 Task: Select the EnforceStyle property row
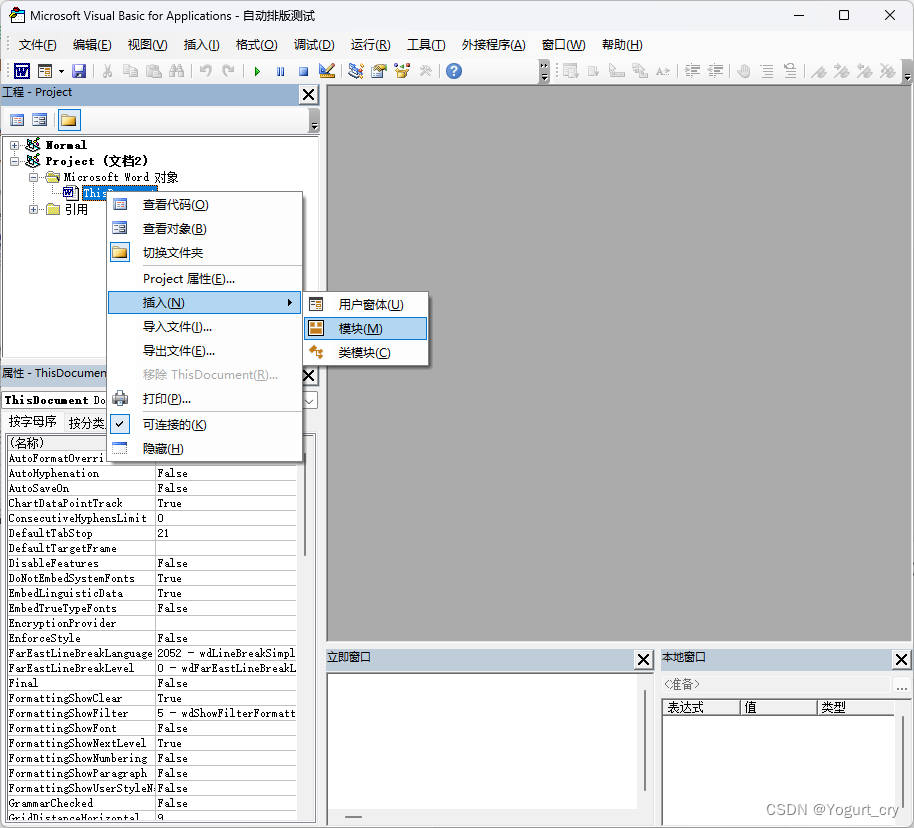point(152,638)
